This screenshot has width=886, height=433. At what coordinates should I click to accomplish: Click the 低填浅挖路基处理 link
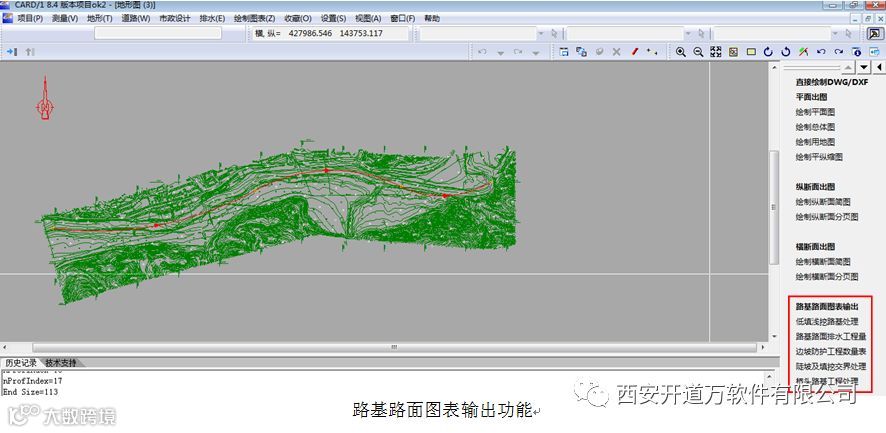(x=827, y=322)
